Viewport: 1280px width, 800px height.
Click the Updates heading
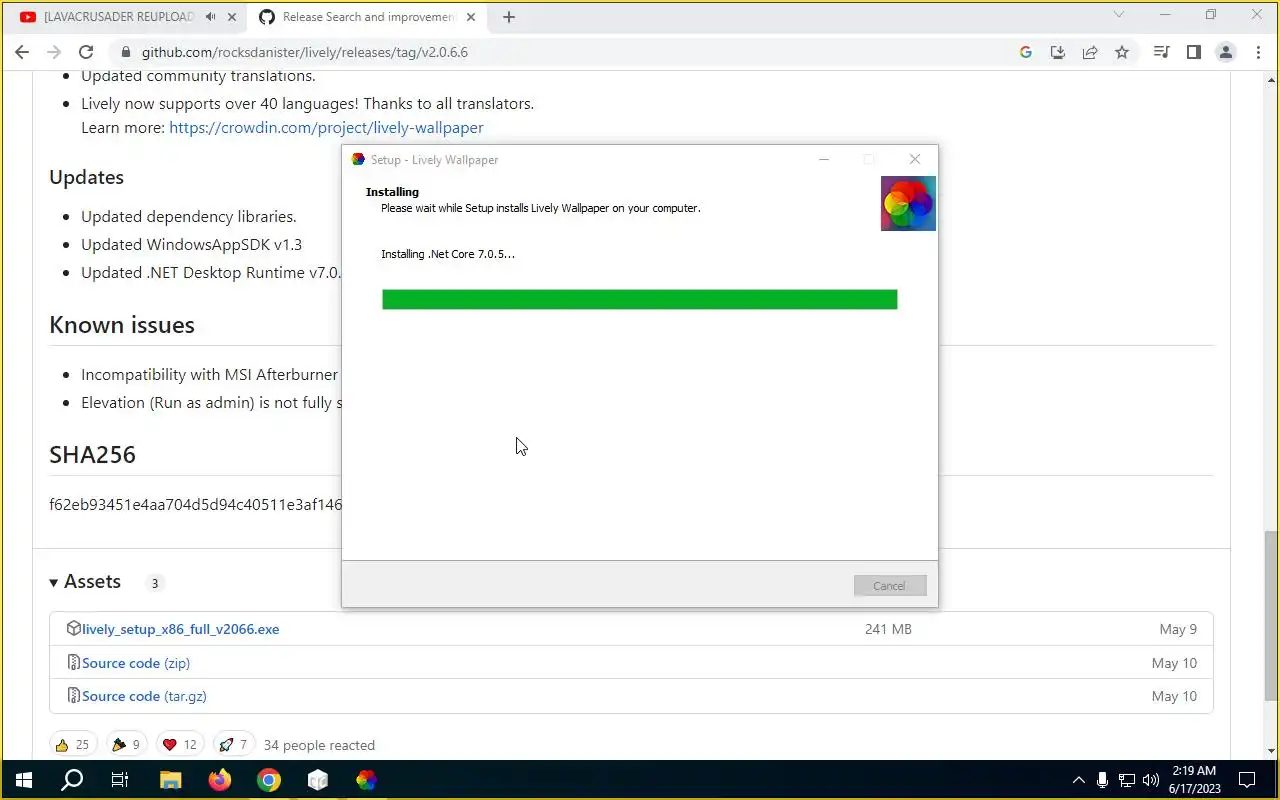(87, 177)
